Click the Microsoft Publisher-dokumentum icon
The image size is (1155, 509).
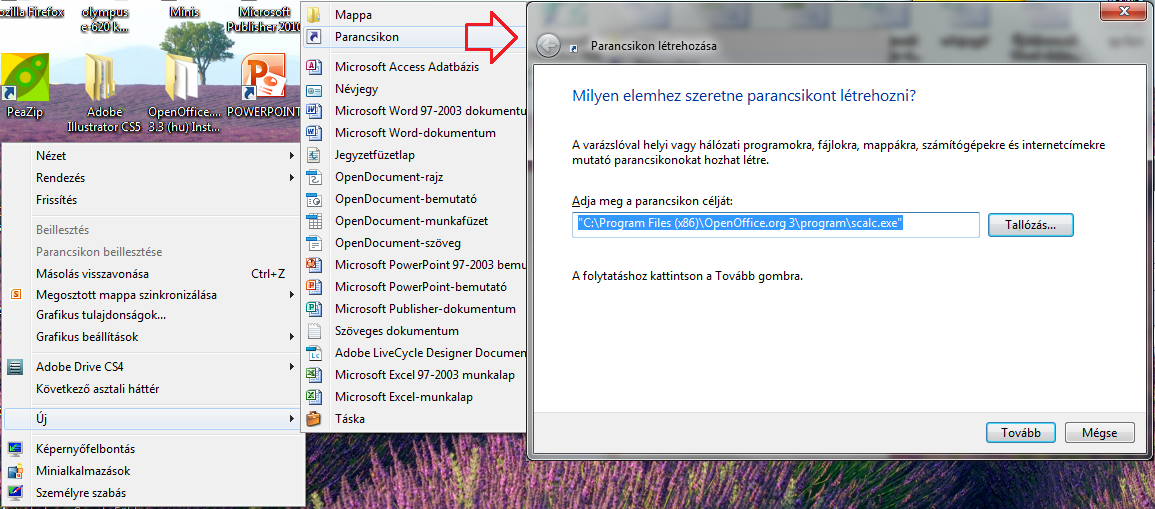pos(315,309)
